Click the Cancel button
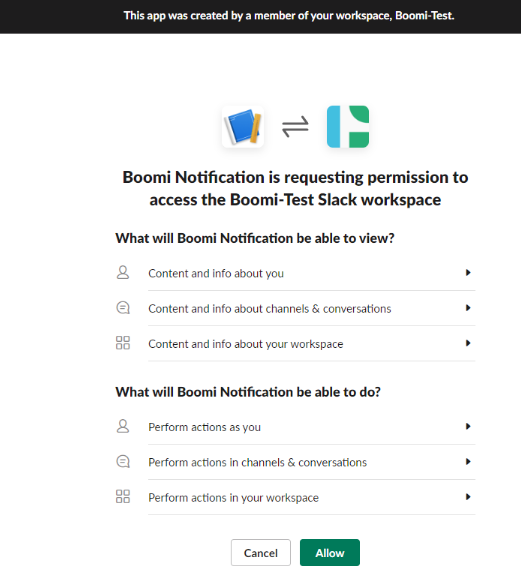Screen dimensions: 521x576 point(261,552)
